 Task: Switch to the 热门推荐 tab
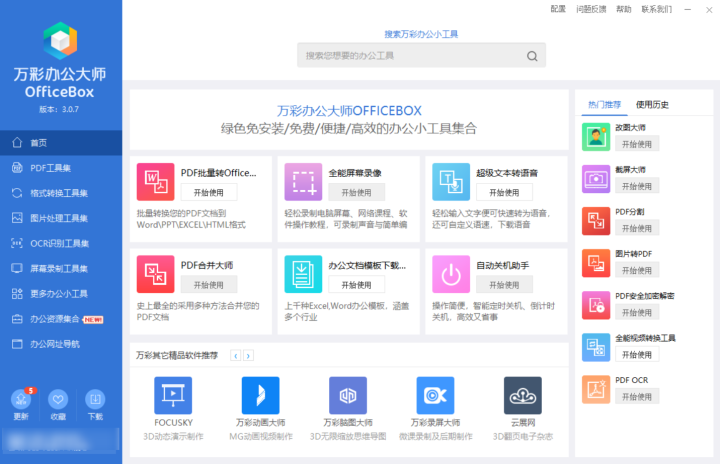[x=604, y=105]
